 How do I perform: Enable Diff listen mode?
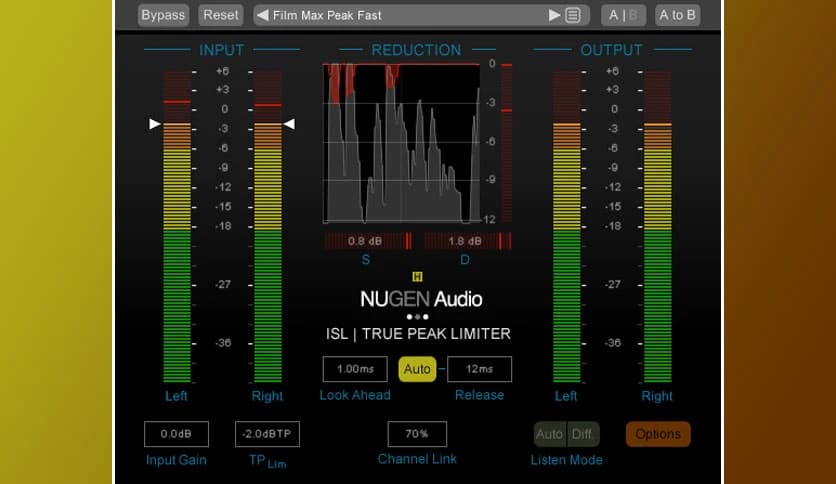pyautogui.click(x=583, y=434)
